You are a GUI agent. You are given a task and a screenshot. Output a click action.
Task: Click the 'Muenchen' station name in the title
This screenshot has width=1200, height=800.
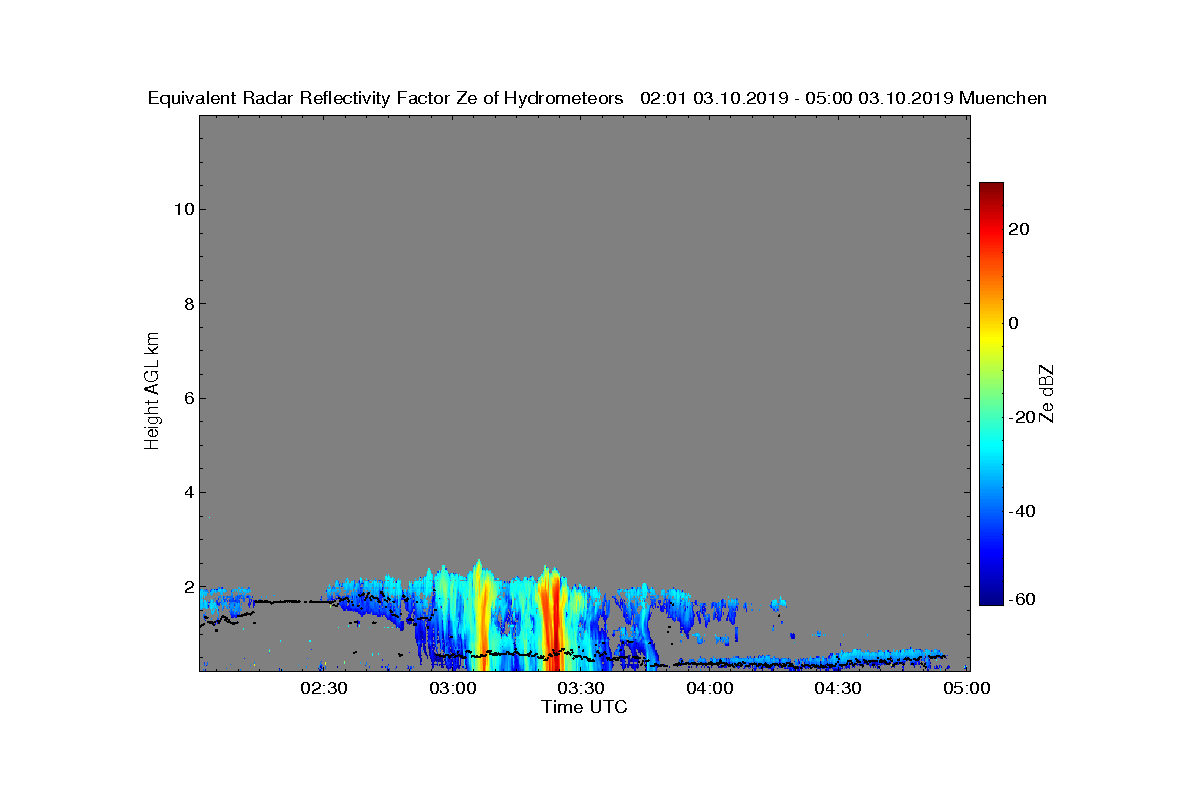(x=1003, y=98)
